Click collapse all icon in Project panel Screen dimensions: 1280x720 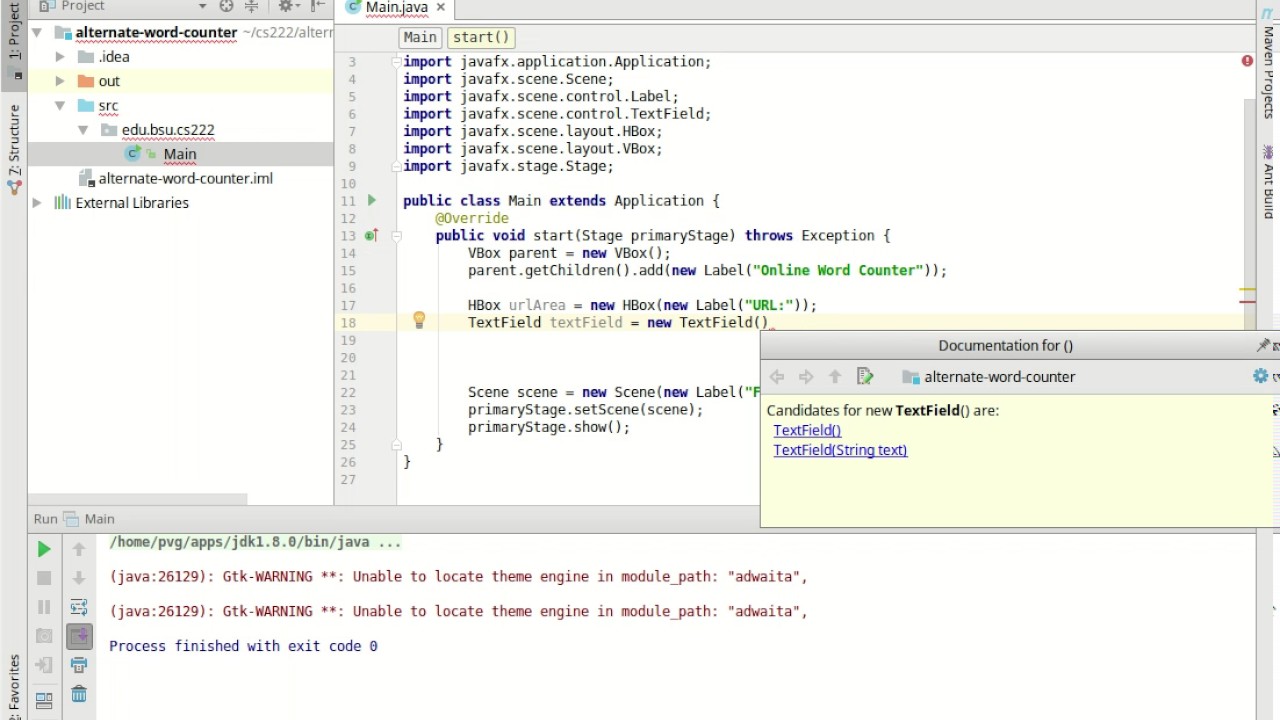coord(251,6)
